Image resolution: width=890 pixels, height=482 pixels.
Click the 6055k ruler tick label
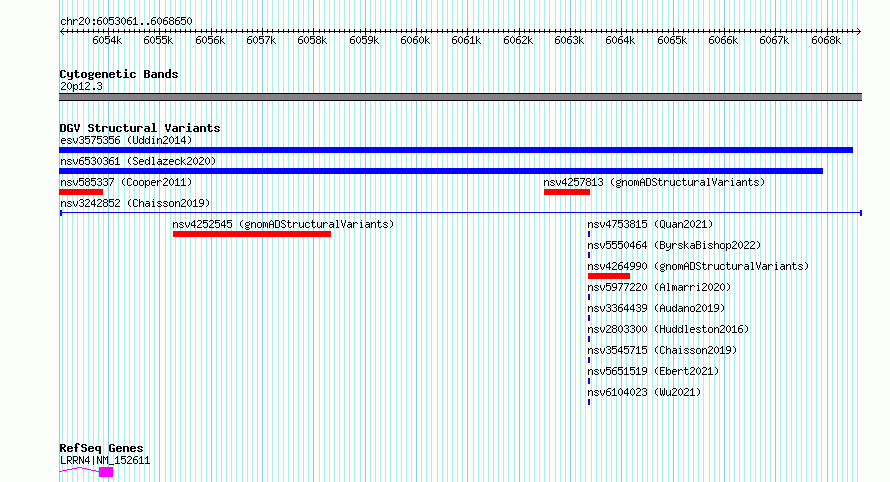coord(158,40)
